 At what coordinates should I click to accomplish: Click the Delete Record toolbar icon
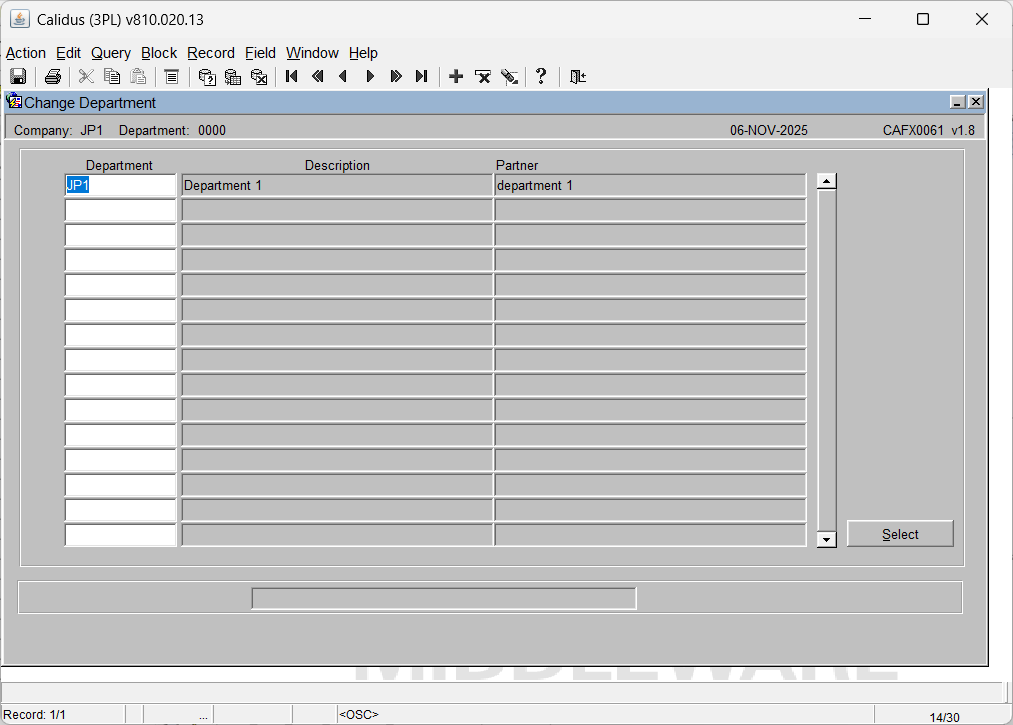point(483,77)
